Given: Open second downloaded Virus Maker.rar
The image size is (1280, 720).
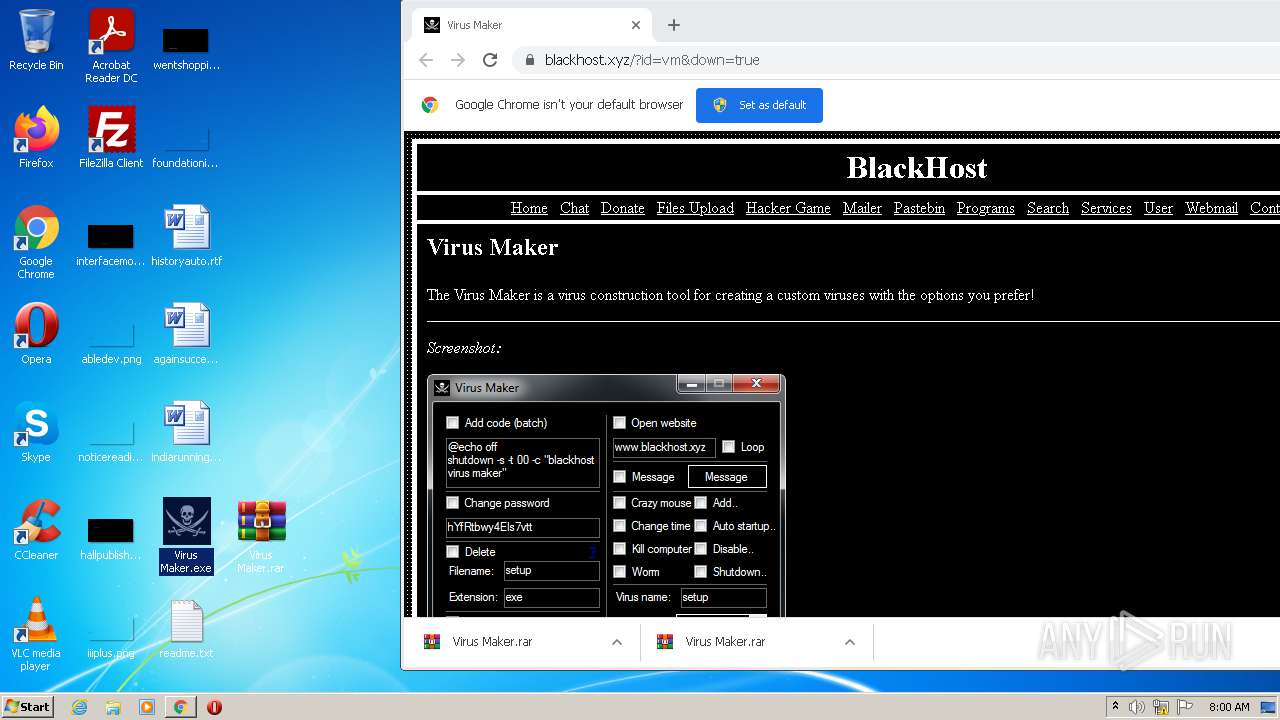Looking at the screenshot, I should [x=725, y=642].
